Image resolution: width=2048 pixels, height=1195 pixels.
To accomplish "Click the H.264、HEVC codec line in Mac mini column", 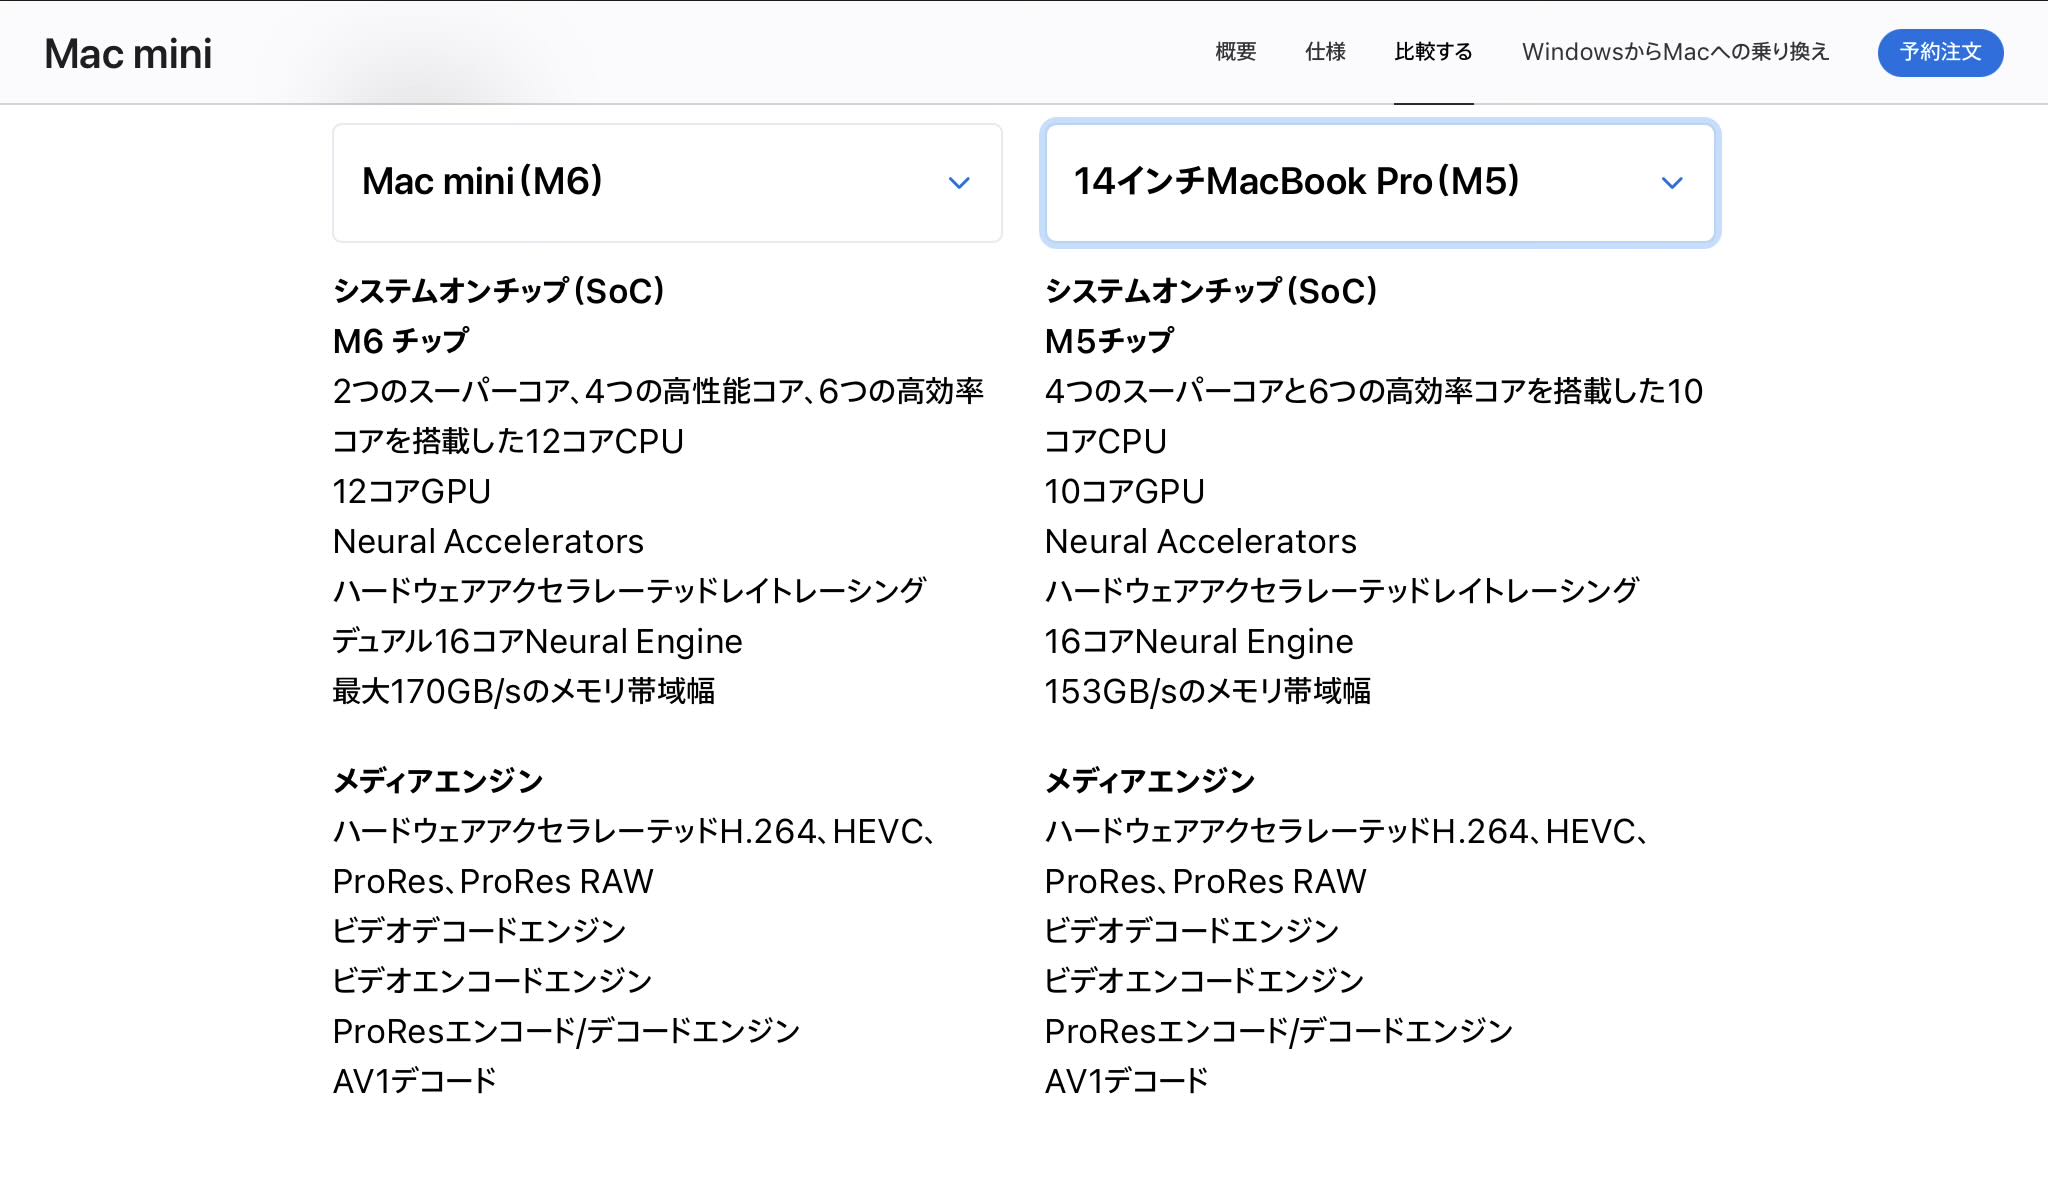I will point(634,856).
